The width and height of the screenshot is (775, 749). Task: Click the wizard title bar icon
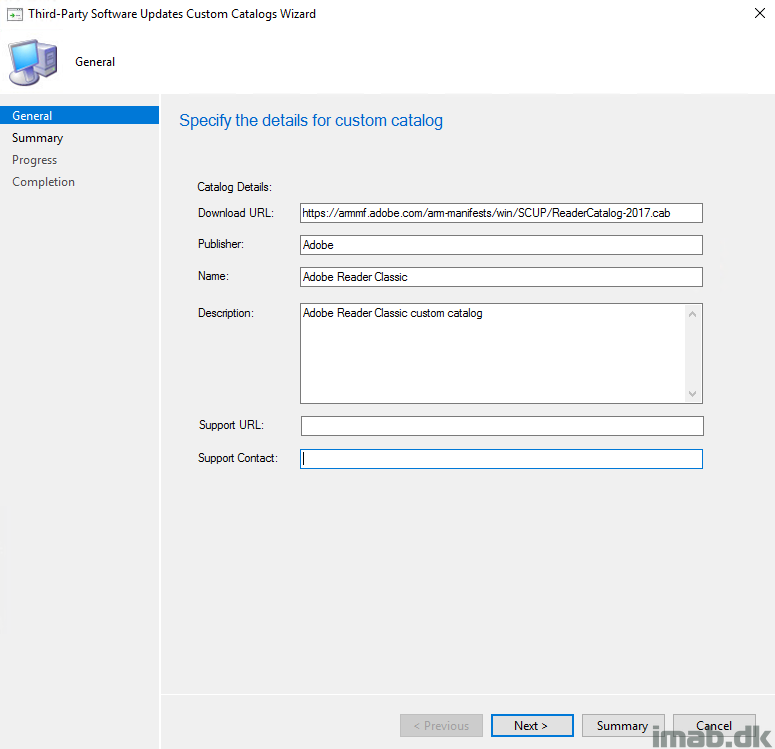[x=14, y=14]
